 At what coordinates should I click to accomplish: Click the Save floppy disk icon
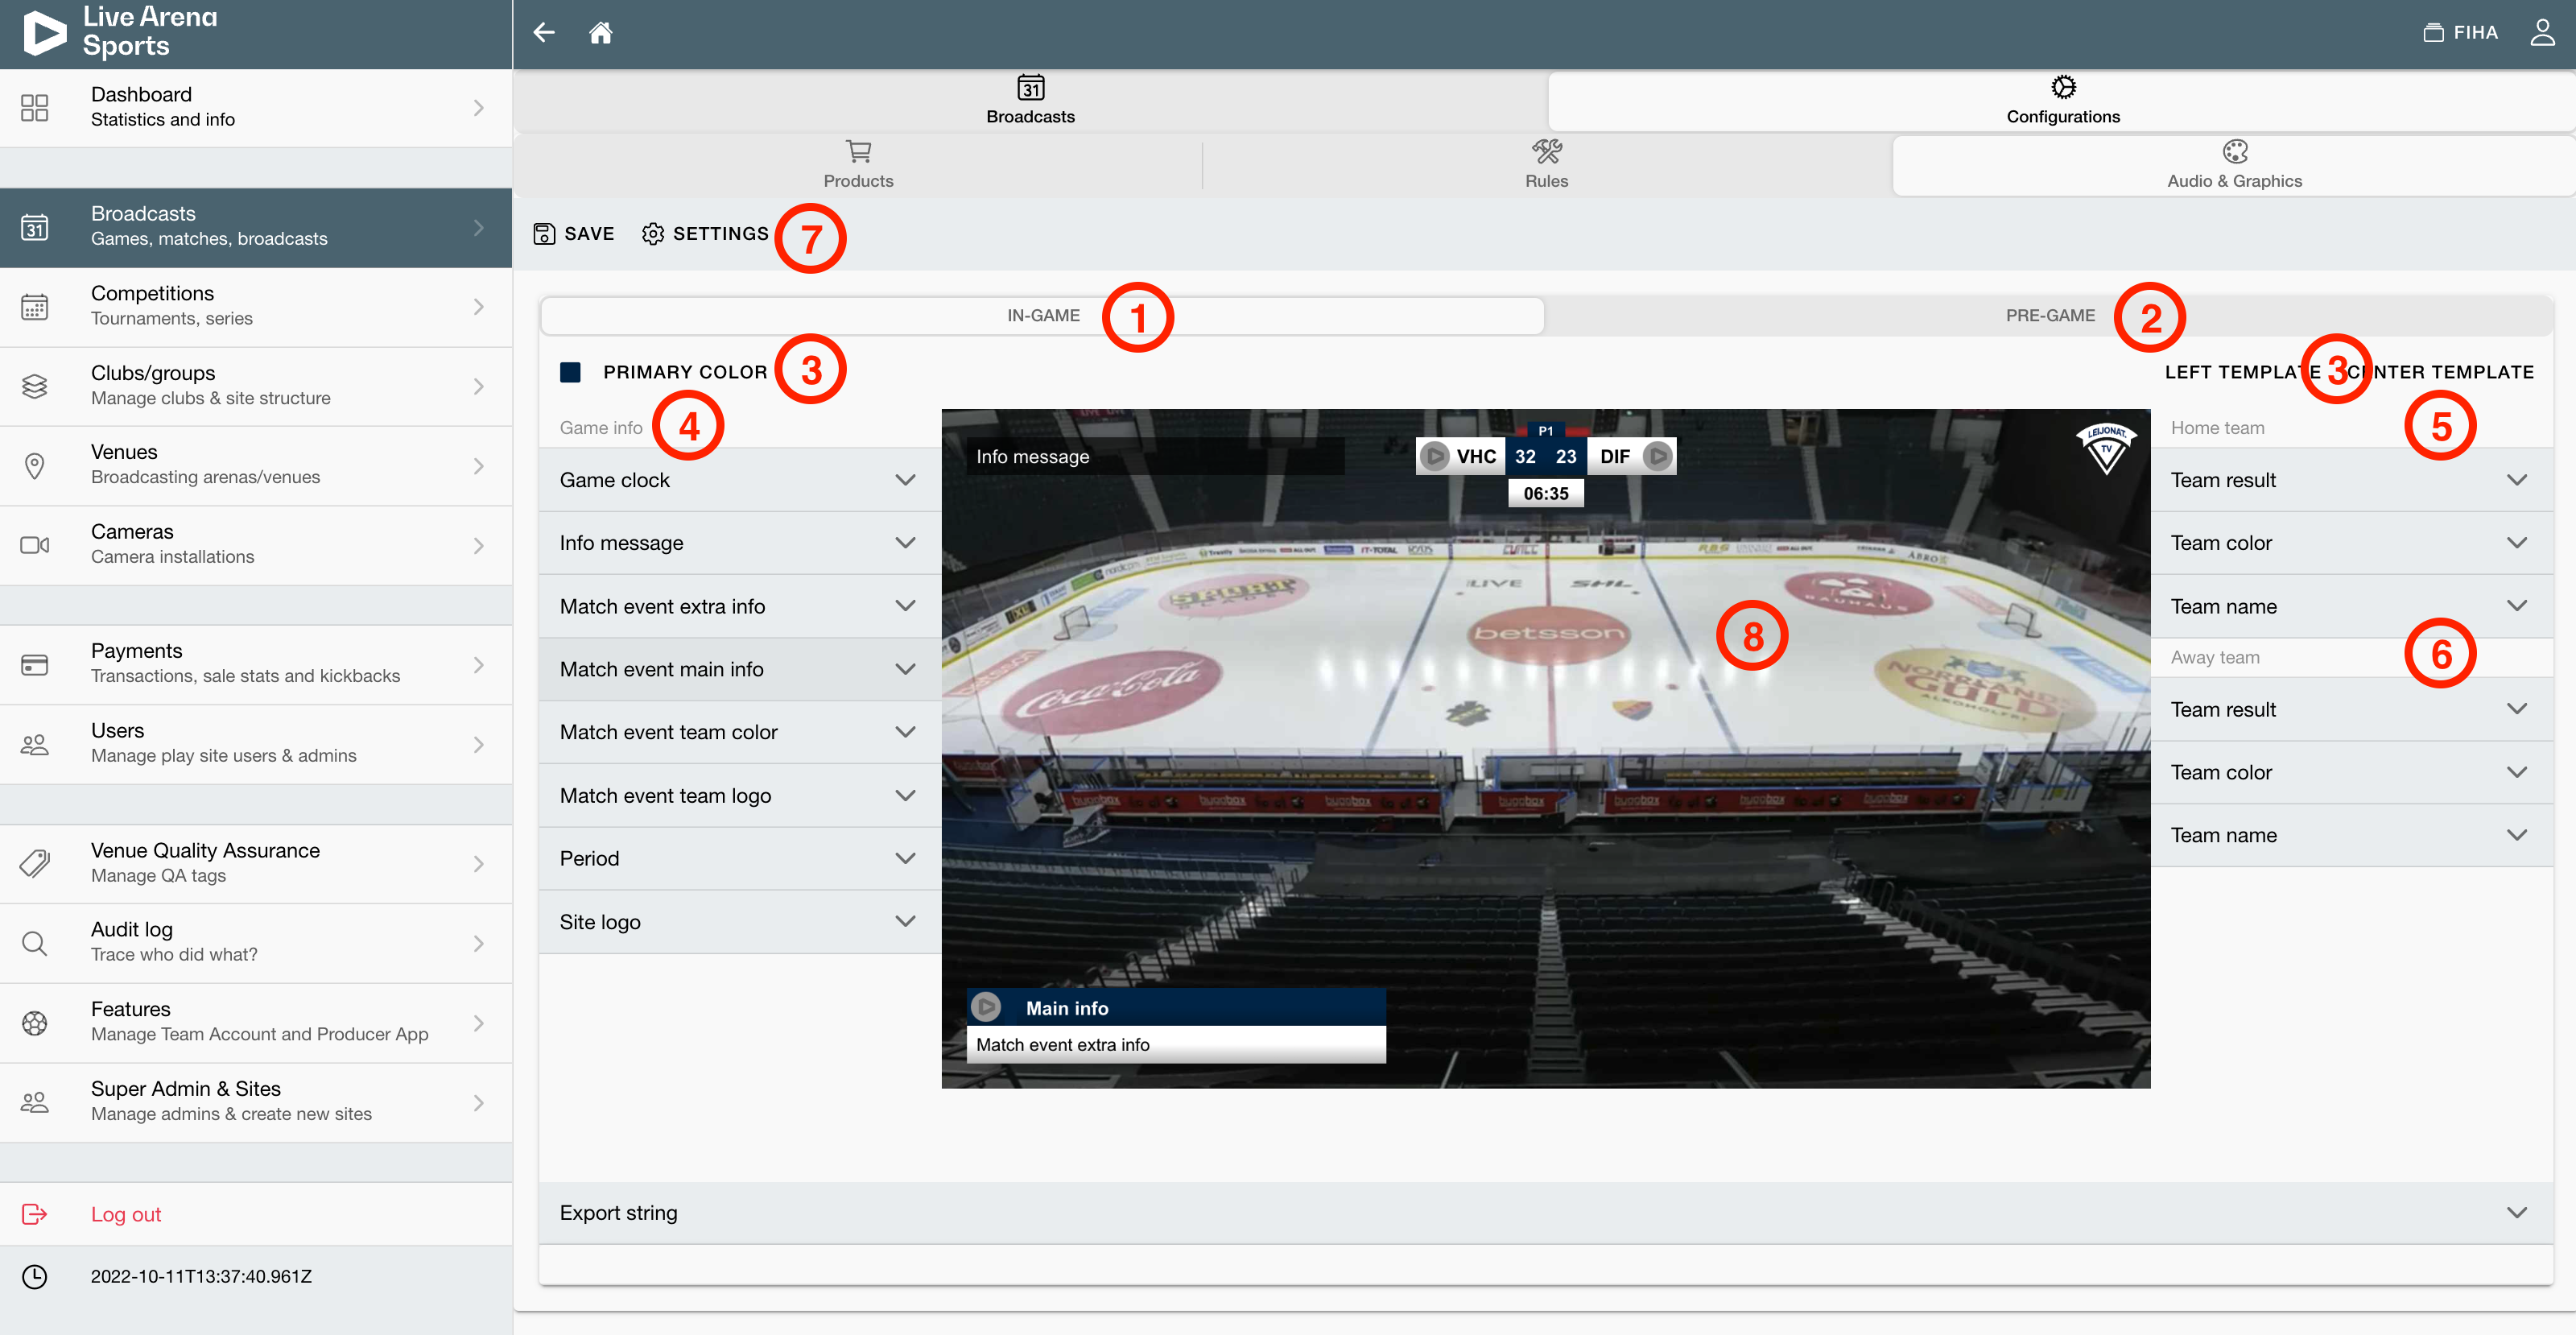[x=544, y=234]
